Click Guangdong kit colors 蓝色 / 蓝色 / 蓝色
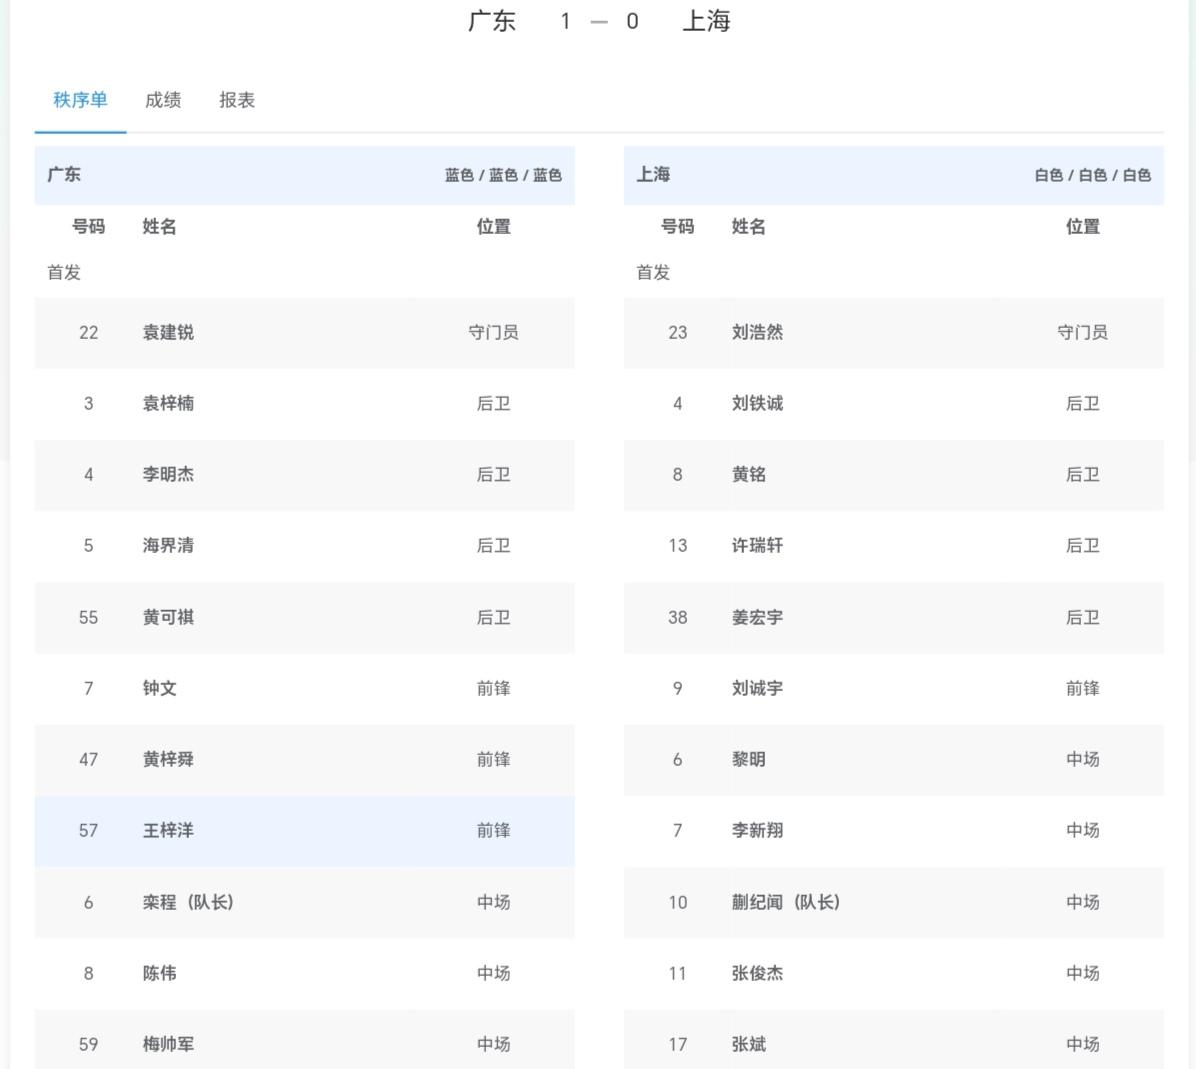 (x=503, y=175)
